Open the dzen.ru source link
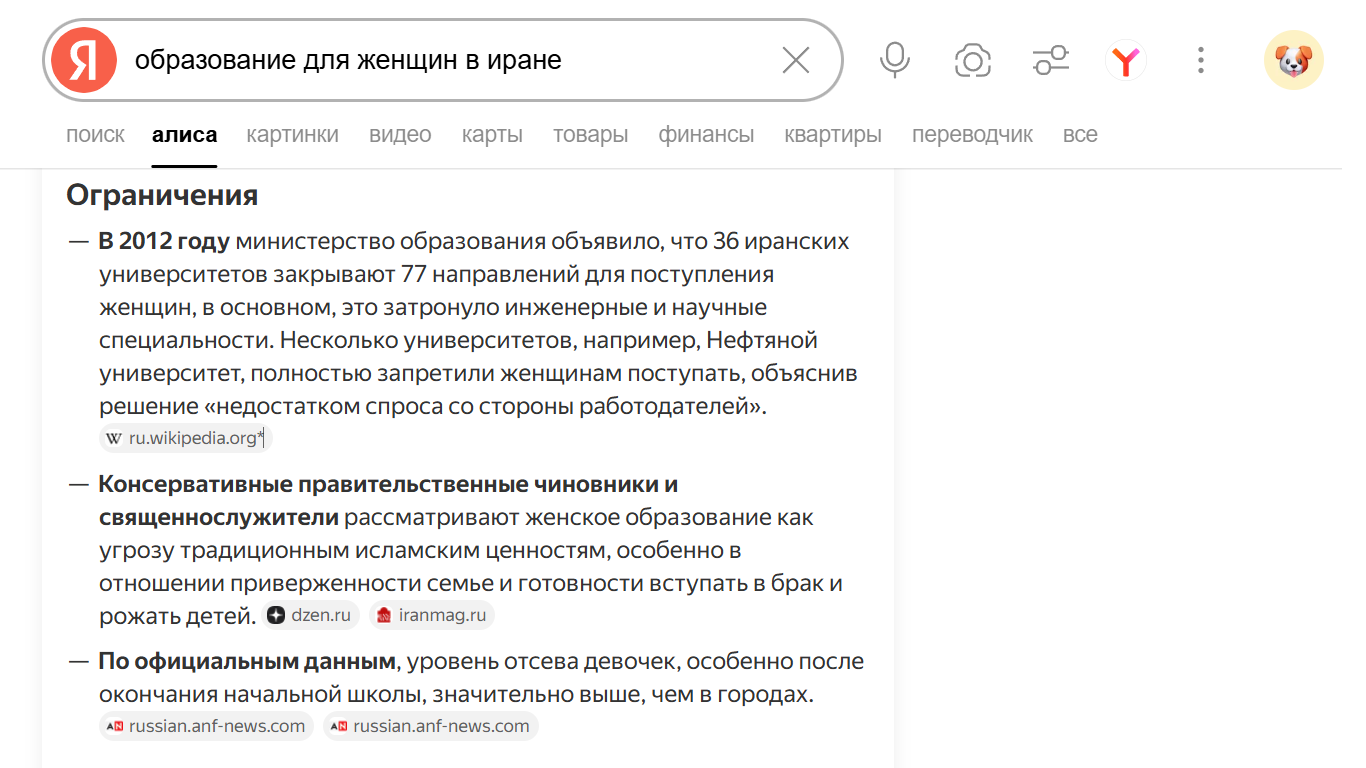This screenshot has width=1366, height=768. point(311,615)
